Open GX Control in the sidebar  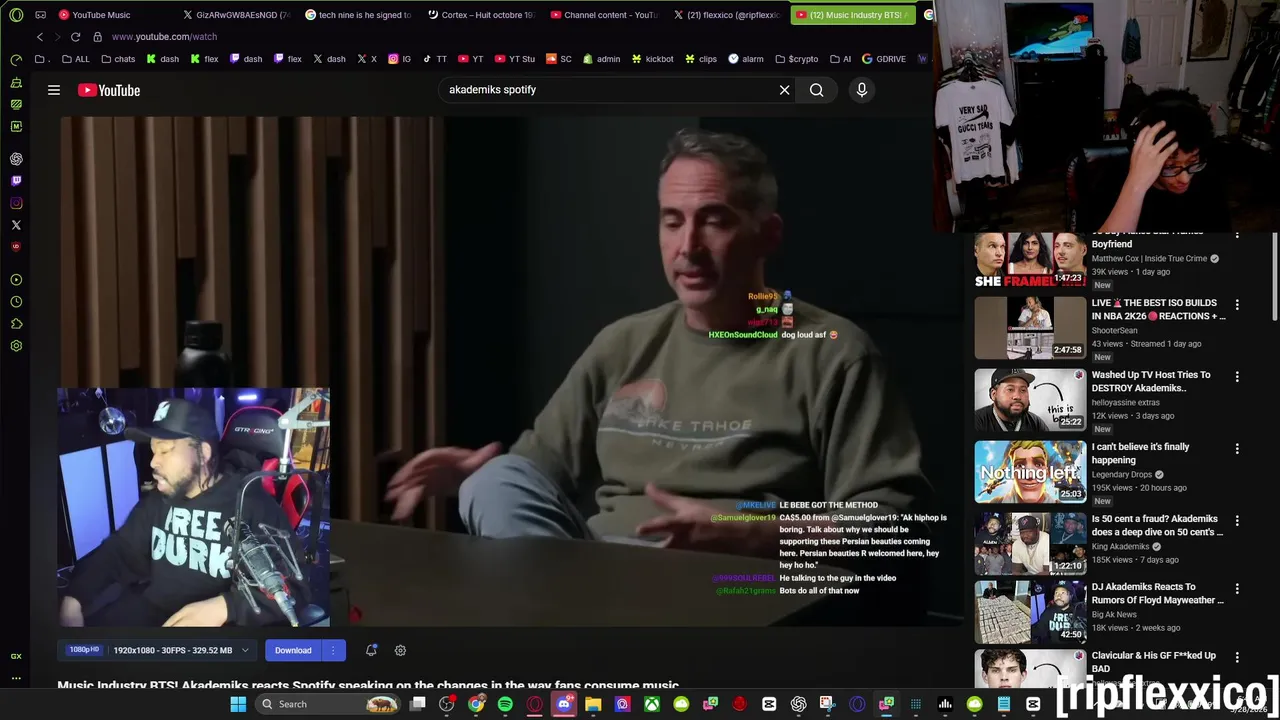(16, 60)
